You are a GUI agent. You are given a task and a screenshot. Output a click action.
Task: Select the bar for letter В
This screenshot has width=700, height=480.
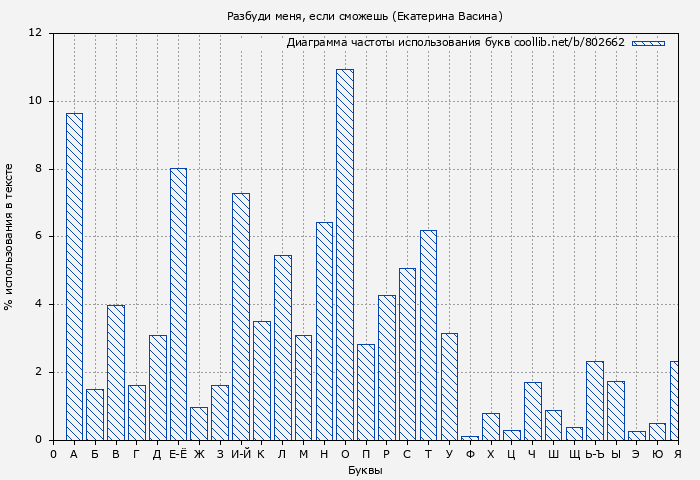116,372
